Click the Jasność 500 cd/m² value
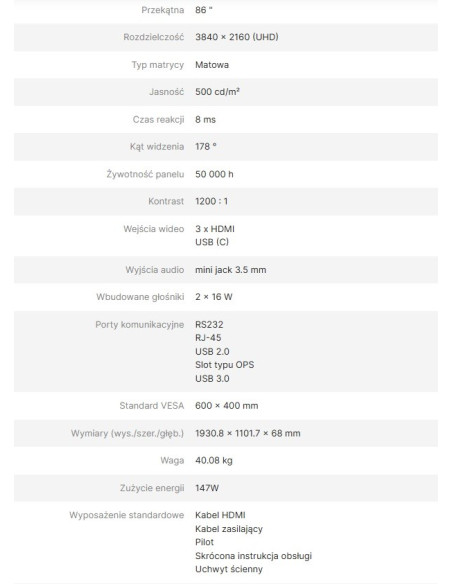Viewport: 452px width, 584px height. 217,92
